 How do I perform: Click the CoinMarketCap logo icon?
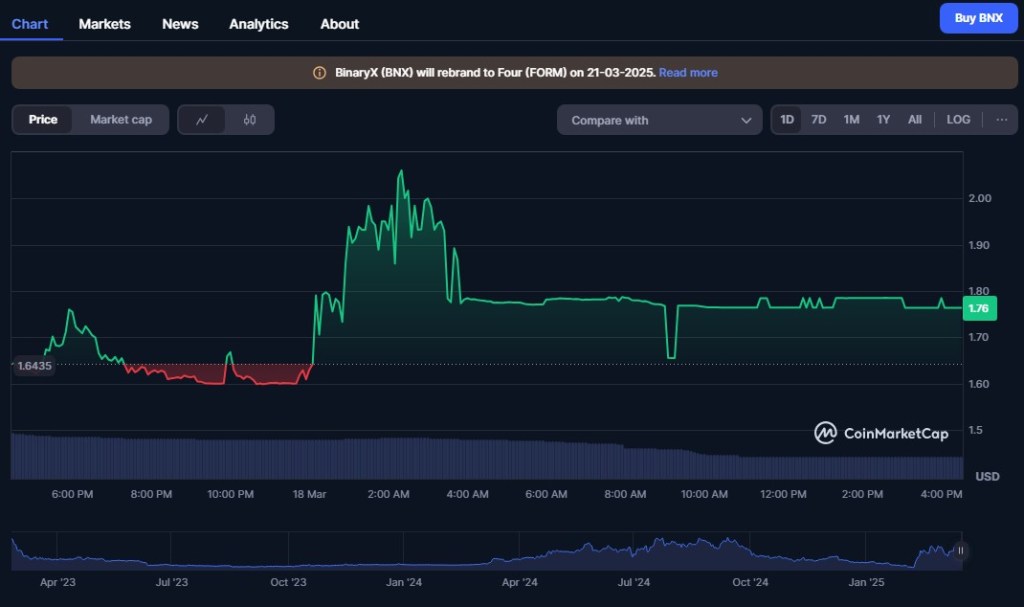click(825, 433)
